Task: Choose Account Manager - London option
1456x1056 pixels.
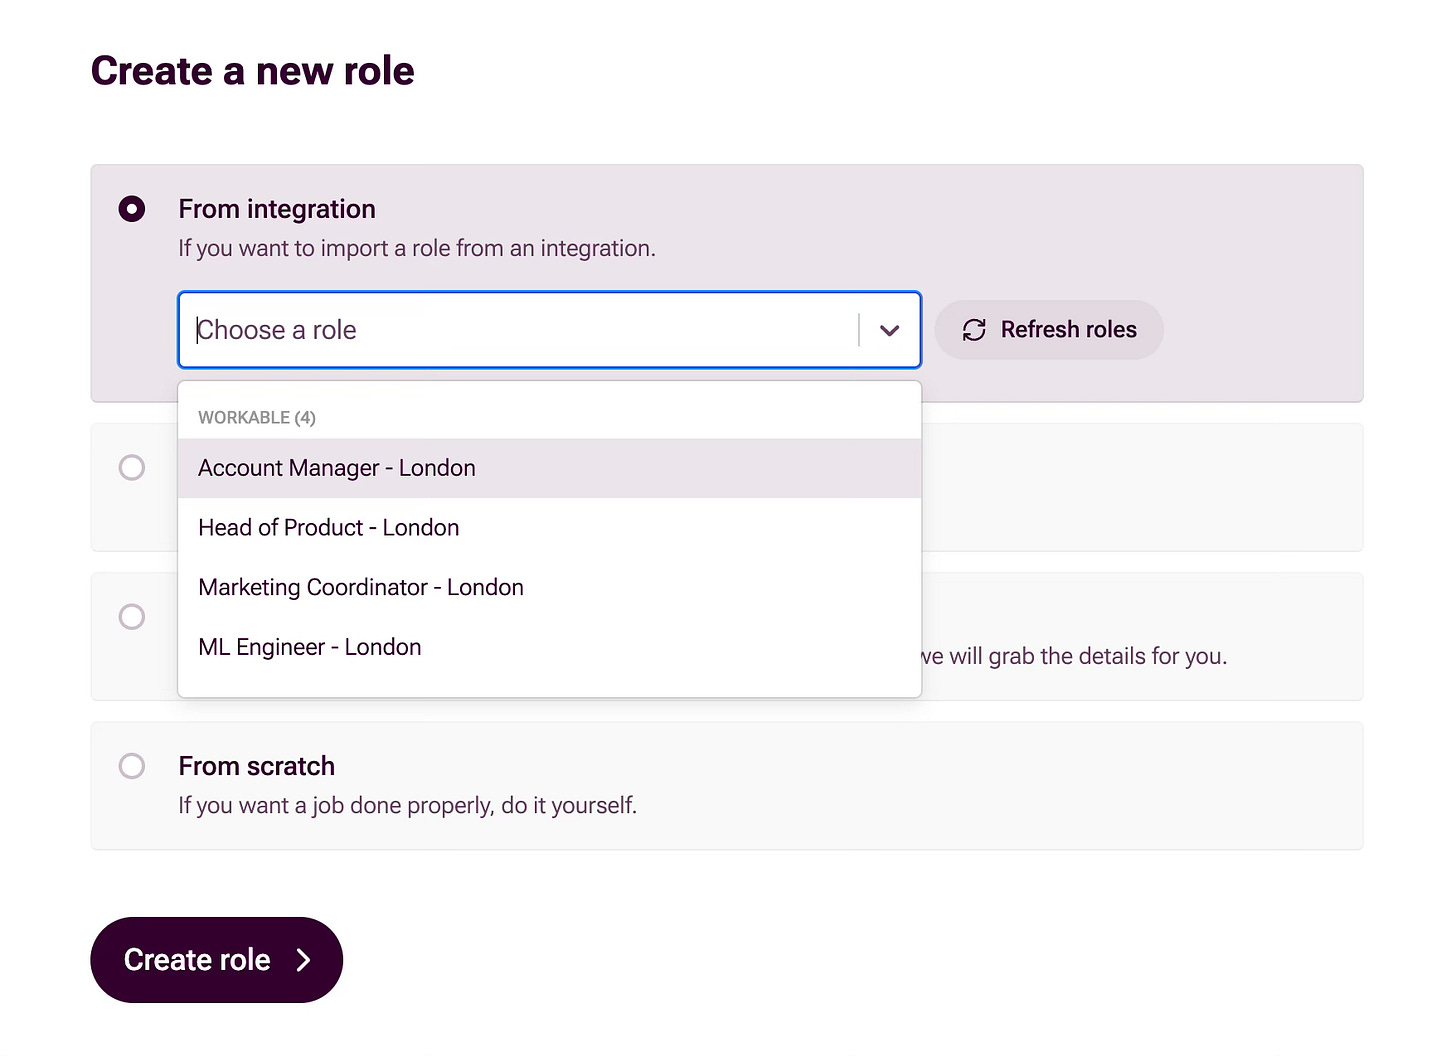Action: tap(337, 468)
